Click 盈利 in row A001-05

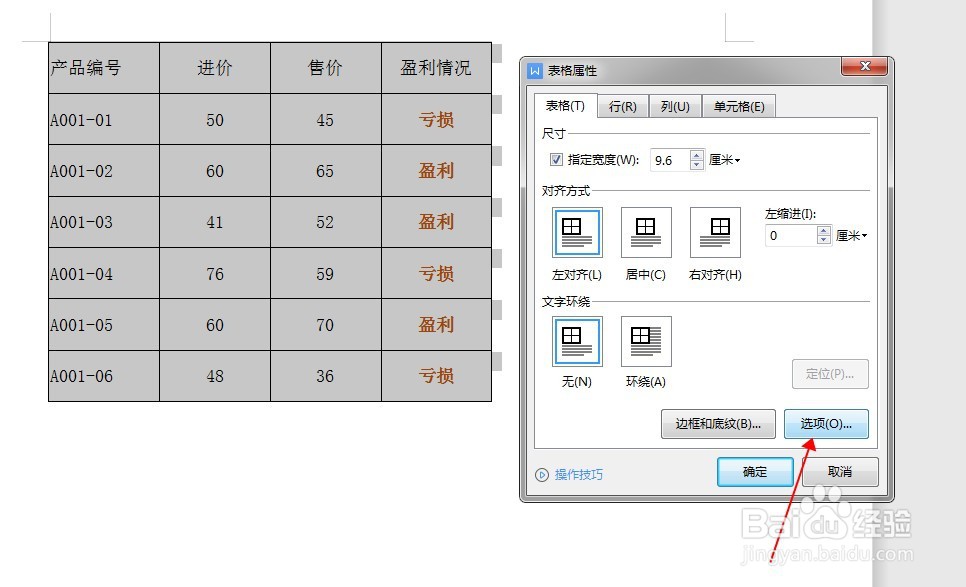click(x=436, y=325)
